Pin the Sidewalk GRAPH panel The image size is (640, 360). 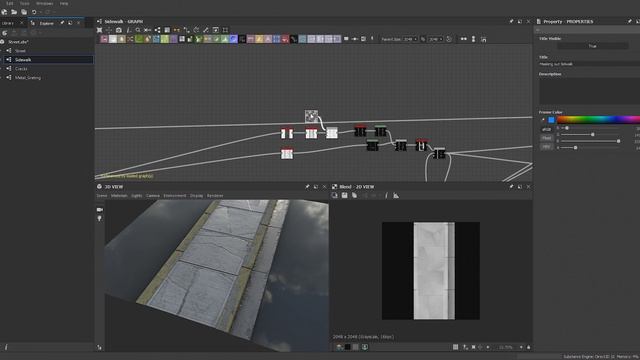(511, 21)
